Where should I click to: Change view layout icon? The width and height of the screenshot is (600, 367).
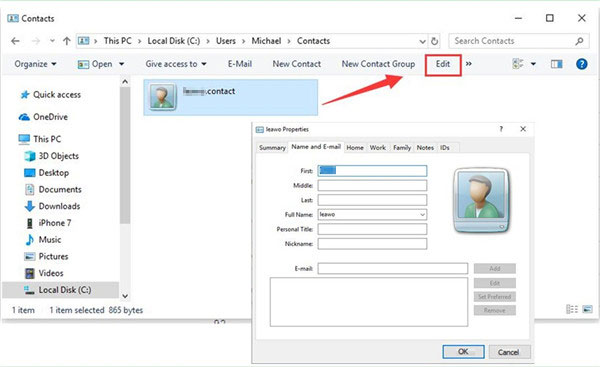pos(518,64)
